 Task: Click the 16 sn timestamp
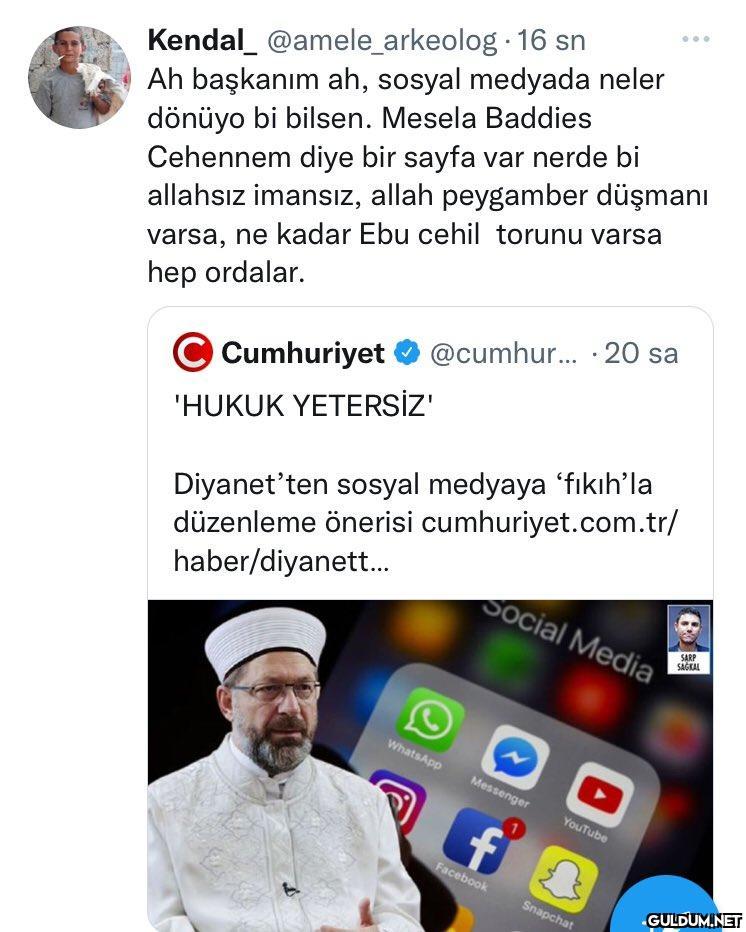pos(552,40)
